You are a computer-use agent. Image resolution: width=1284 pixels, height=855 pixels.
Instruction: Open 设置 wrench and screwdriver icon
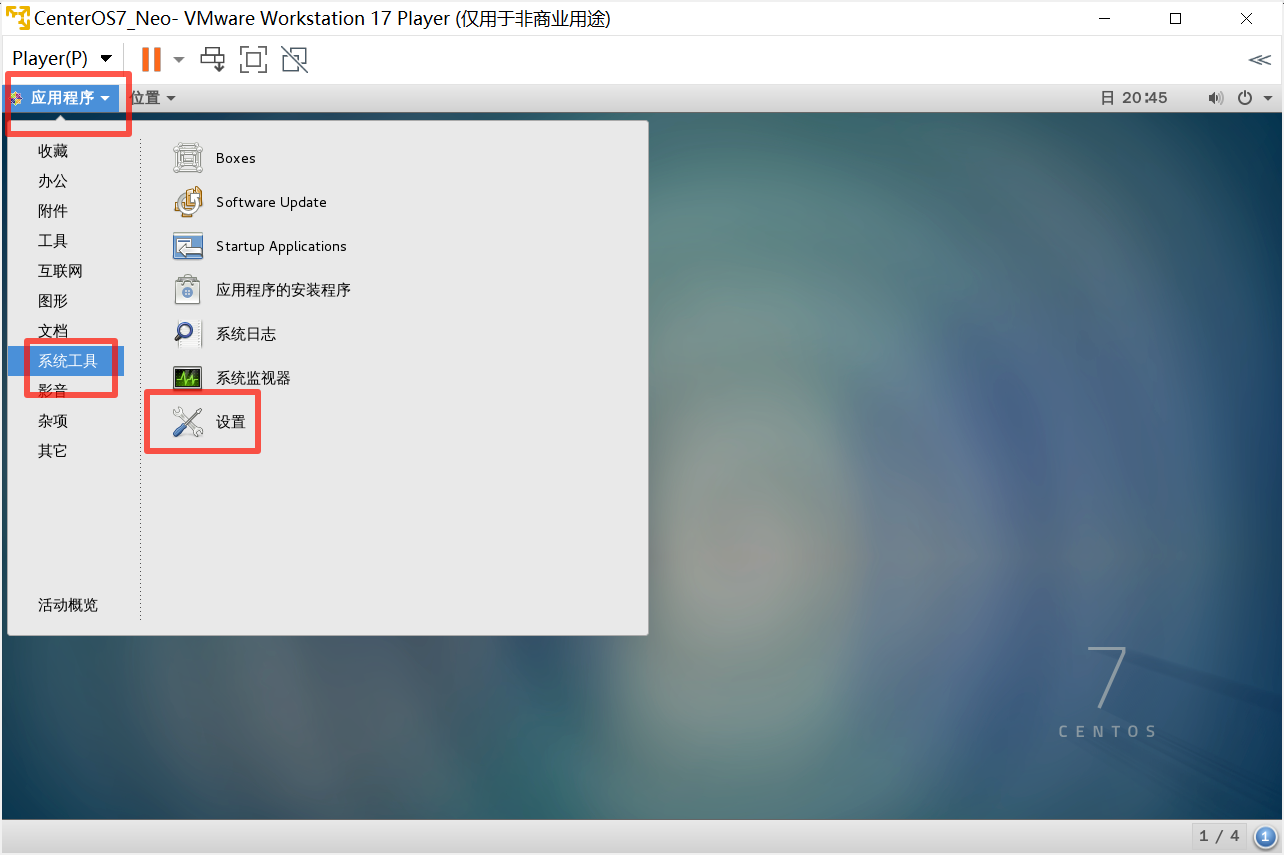188,422
